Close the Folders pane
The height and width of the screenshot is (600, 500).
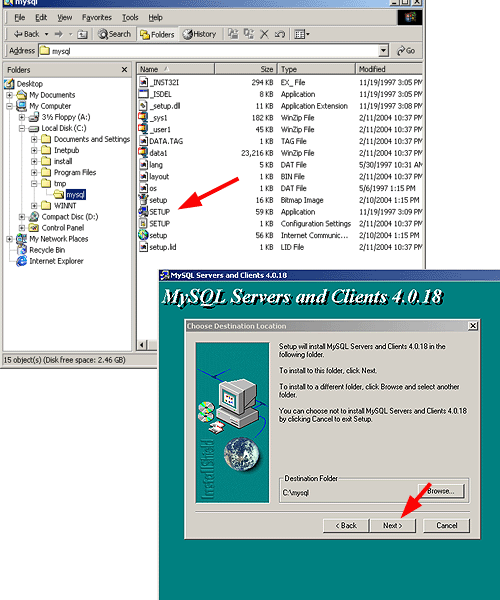[x=124, y=70]
